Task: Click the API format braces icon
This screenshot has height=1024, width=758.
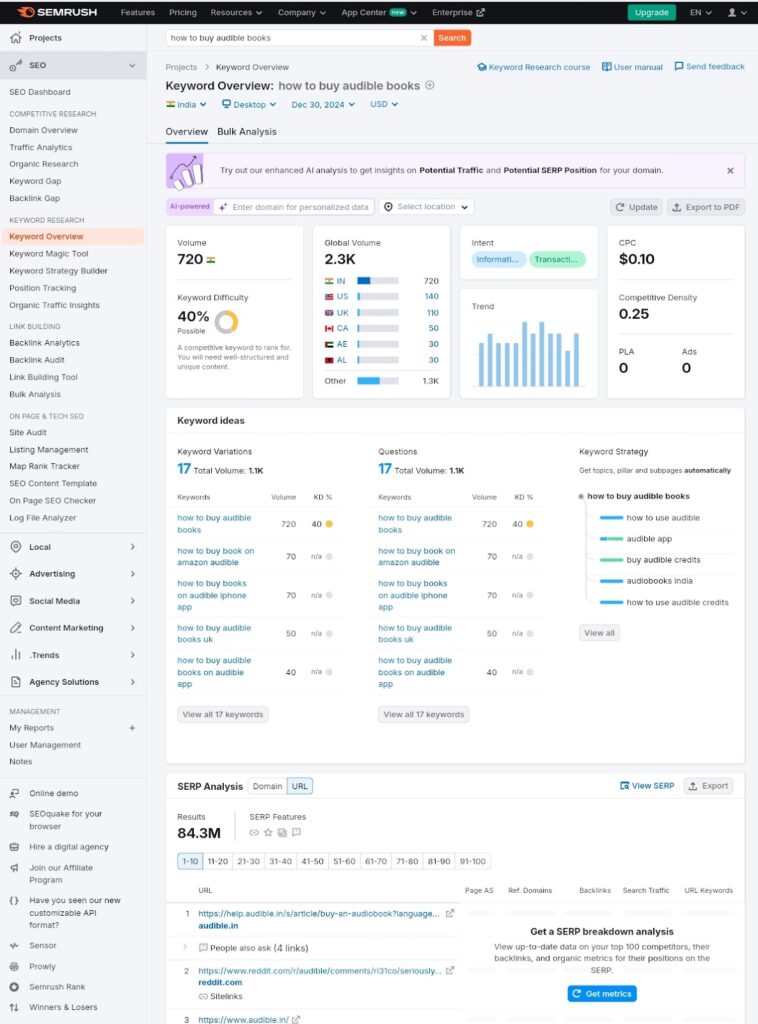Action: tap(14, 901)
